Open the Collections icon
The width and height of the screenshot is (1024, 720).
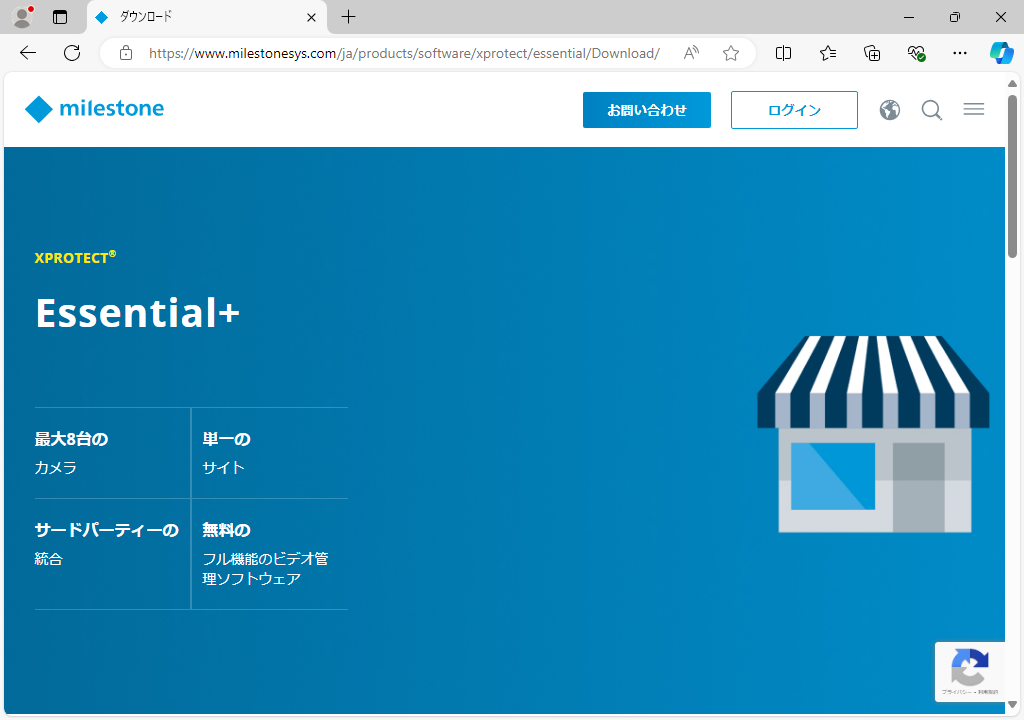[872, 53]
